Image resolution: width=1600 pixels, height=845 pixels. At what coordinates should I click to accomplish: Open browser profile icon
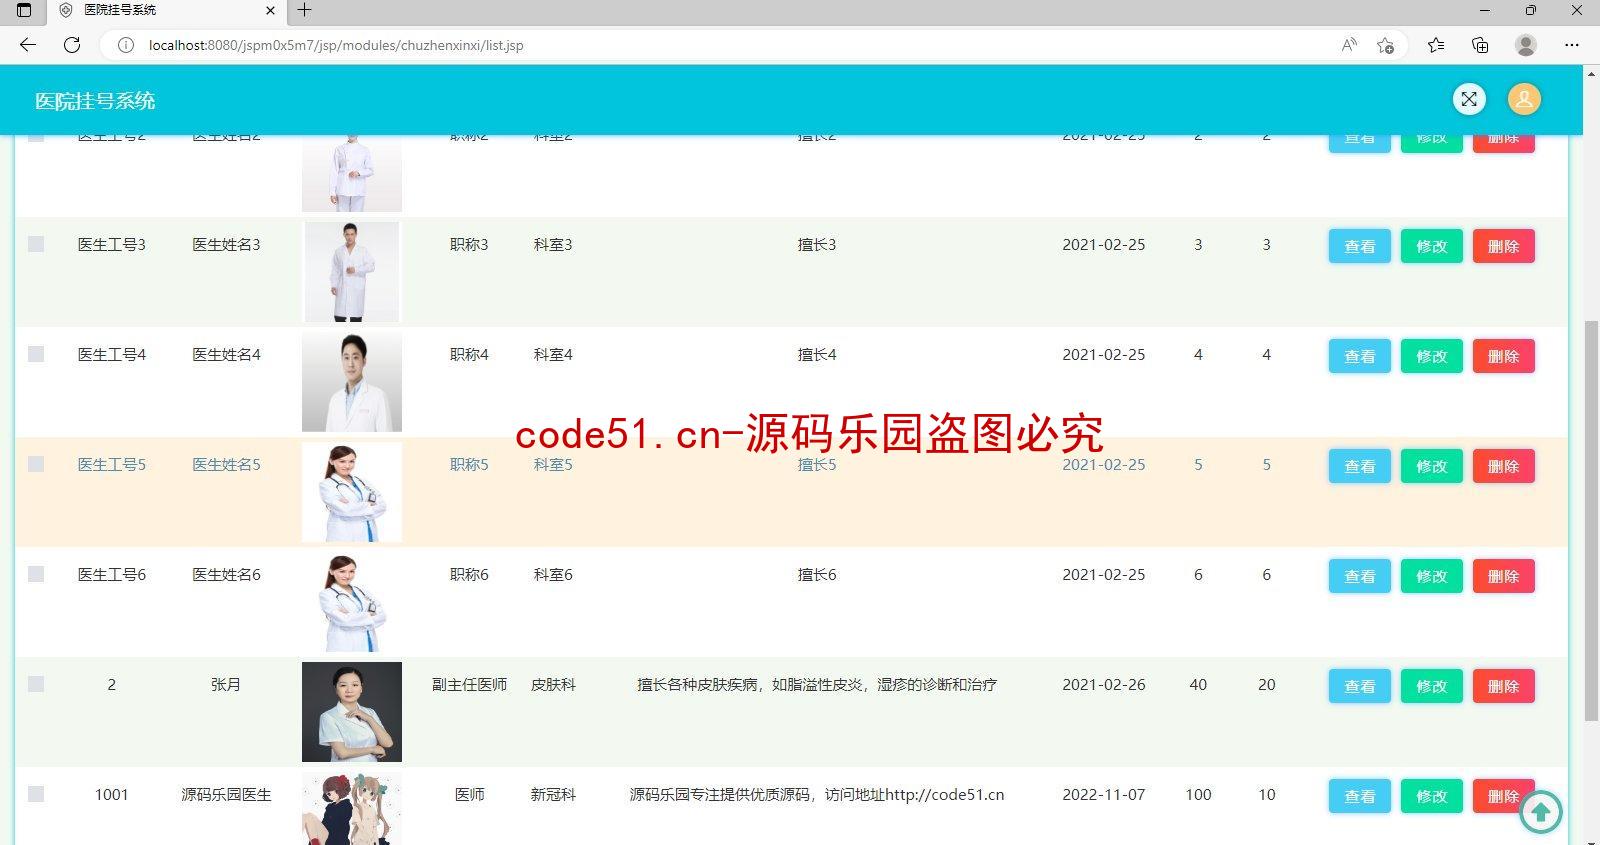[x=1526, y=45]
